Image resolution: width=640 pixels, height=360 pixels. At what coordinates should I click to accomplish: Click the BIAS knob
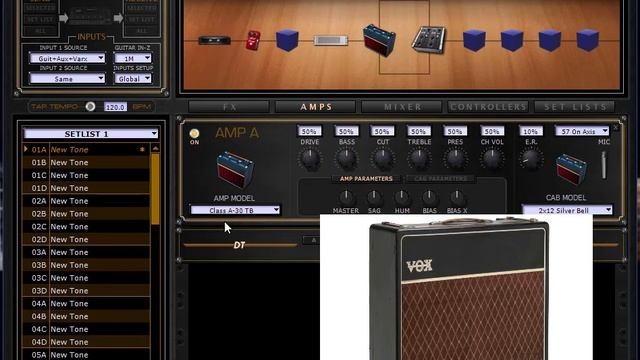click(429, 197)
